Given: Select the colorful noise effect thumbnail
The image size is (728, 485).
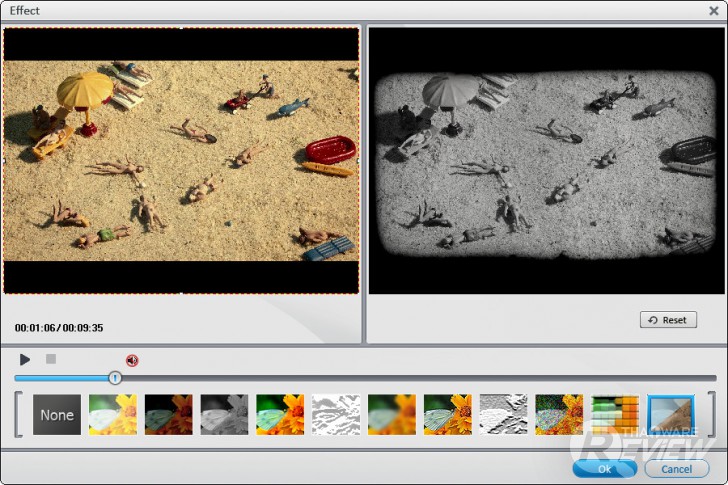Looking at the screenshot, I should [x=559, y=414].
